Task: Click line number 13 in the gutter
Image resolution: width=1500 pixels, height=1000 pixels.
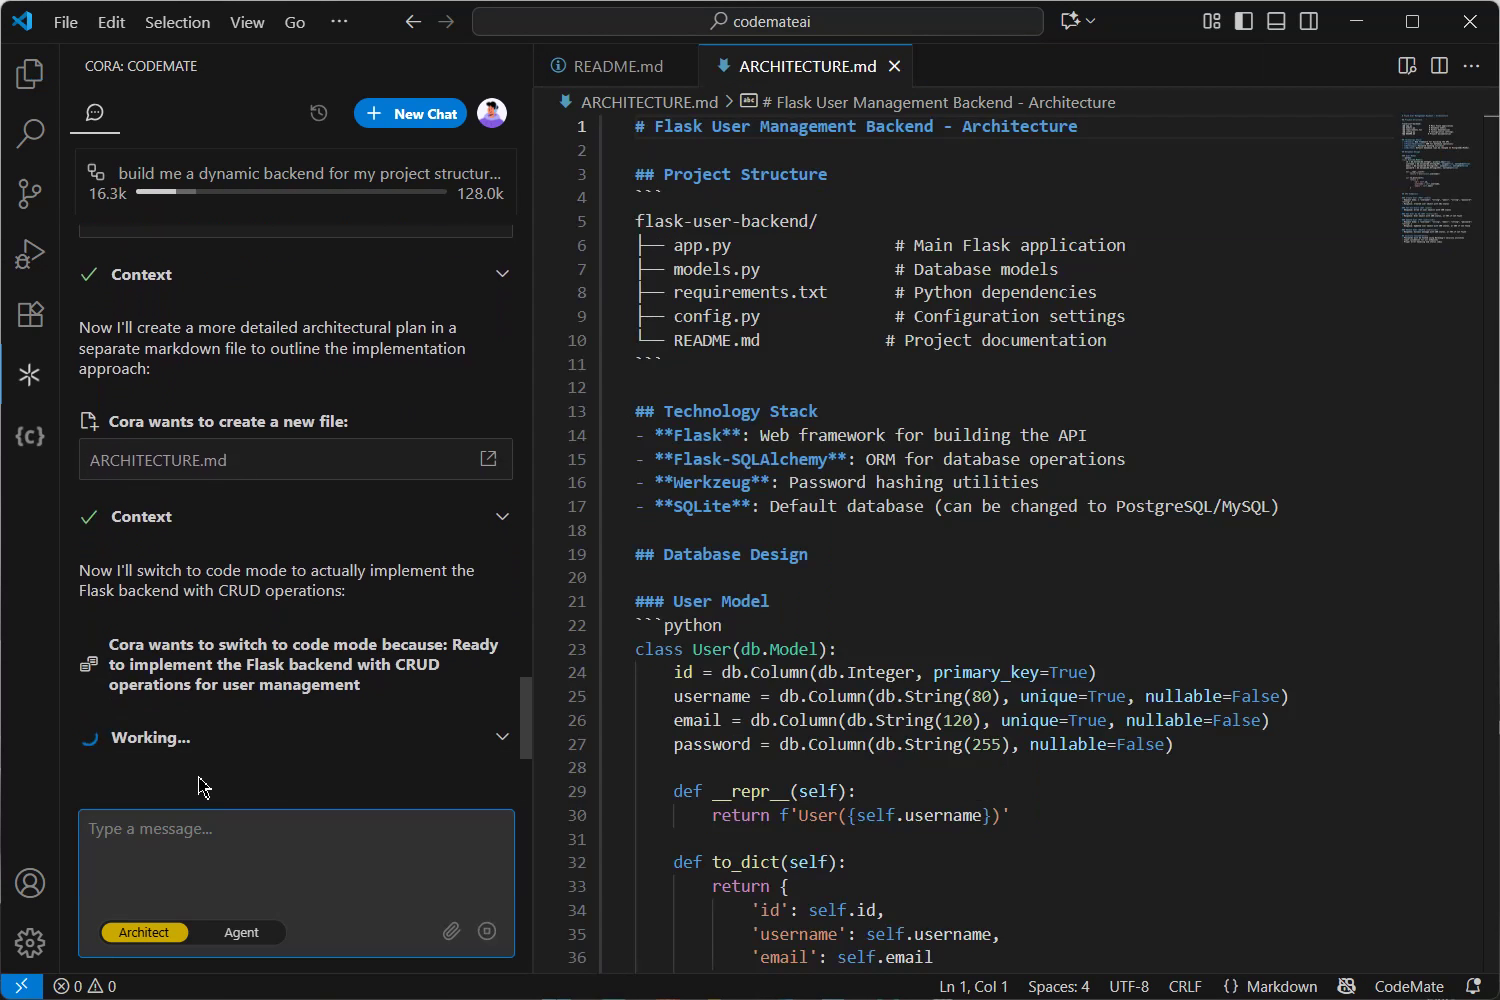Action: (577, 411)
